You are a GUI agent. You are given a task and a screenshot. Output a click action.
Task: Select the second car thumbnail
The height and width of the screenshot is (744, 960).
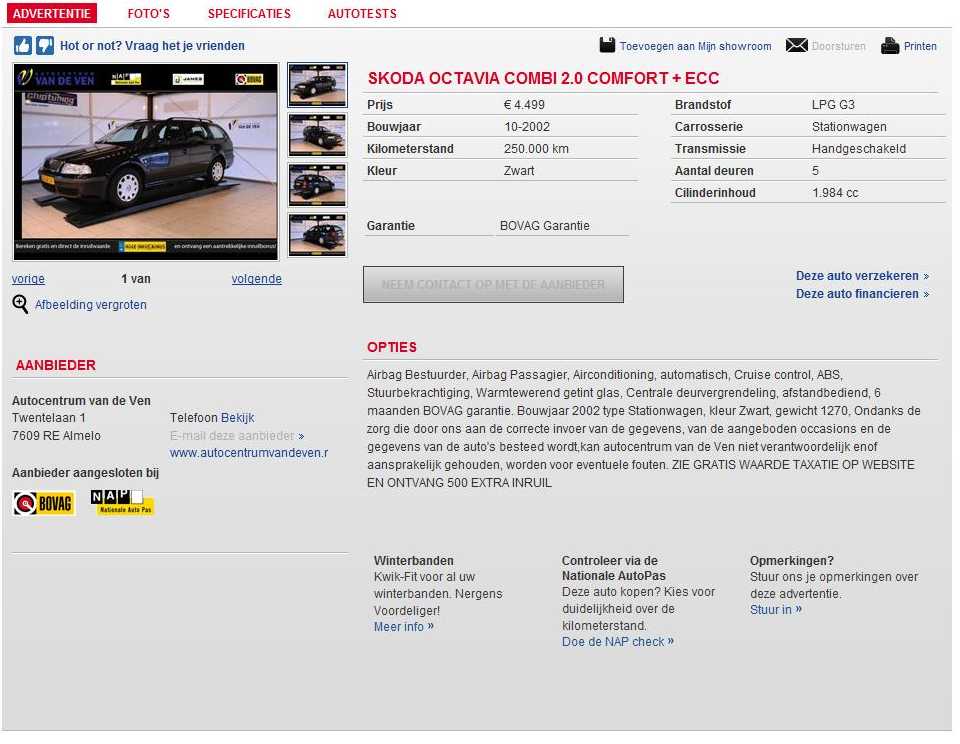click(317, 135)
